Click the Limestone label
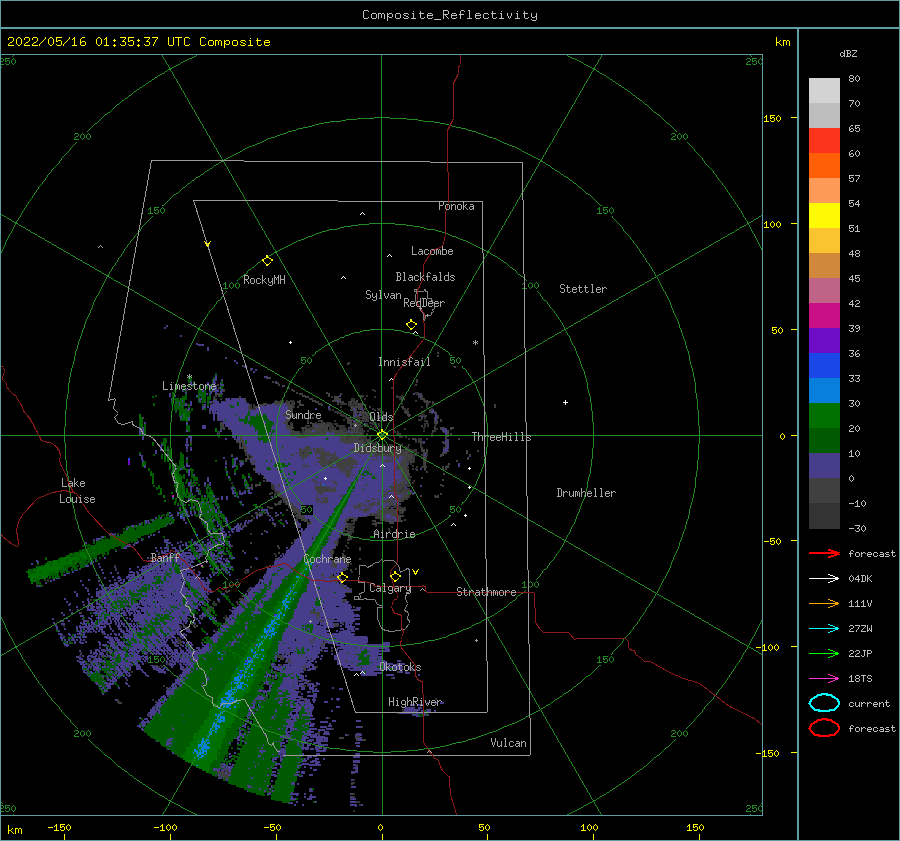Image resolution: width=900 pixels, height=841 pixels. tap(189, 386)
